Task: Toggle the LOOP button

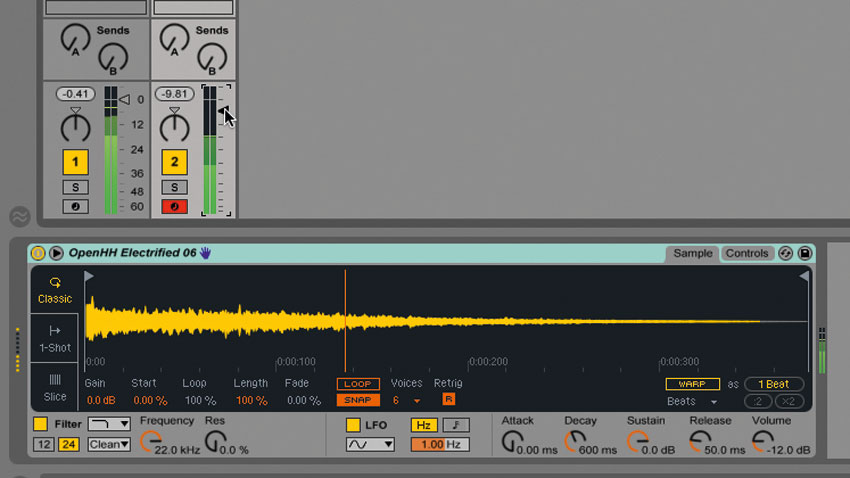Action: pos(358,384)
